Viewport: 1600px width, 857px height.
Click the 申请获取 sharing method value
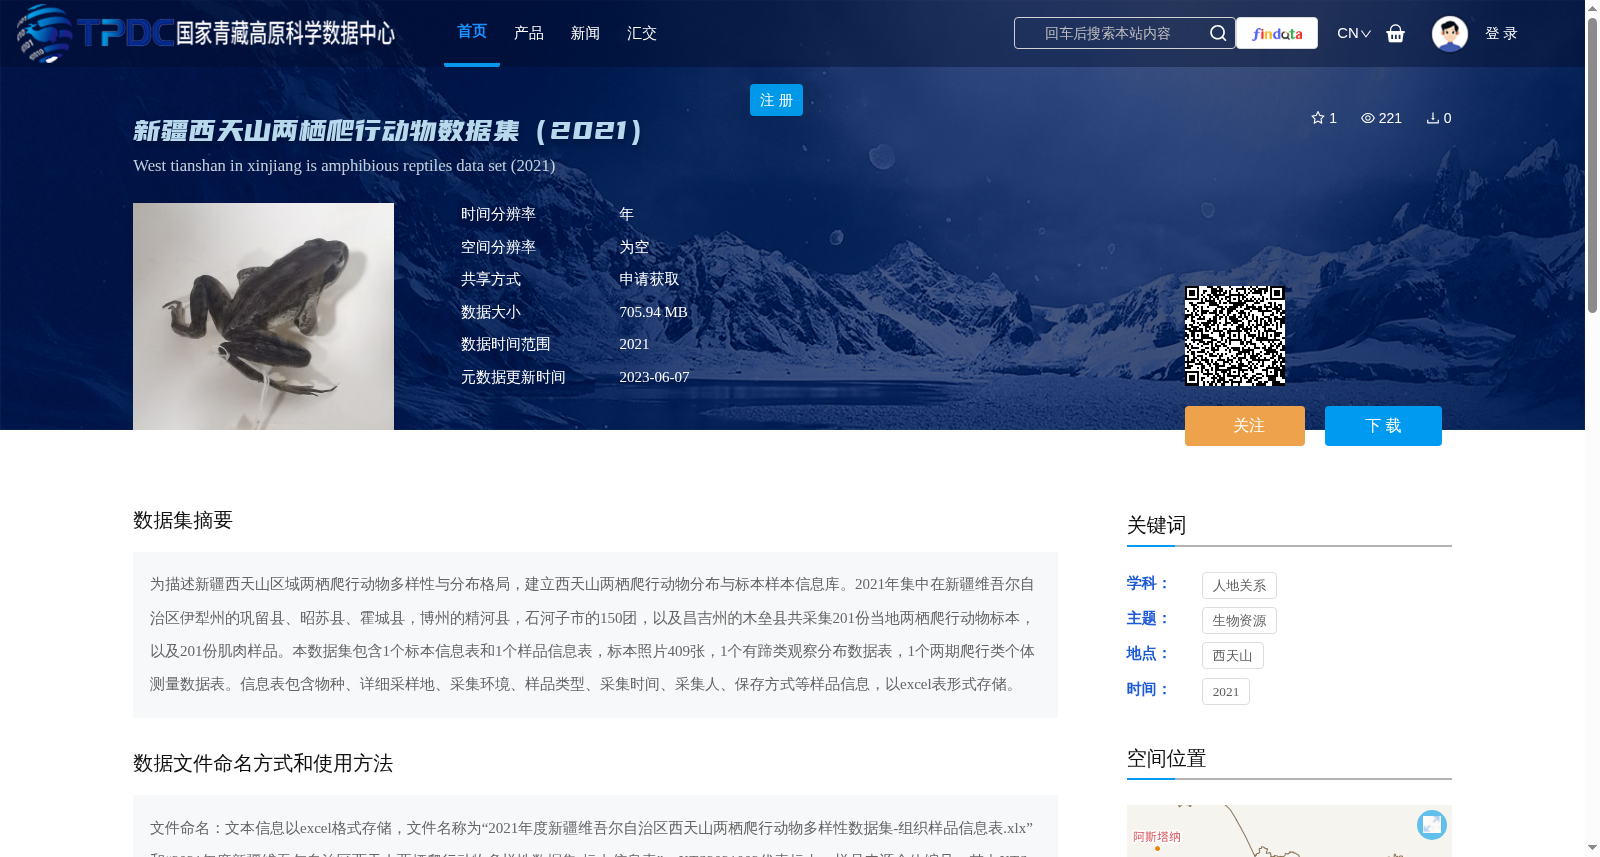point(649,279)
